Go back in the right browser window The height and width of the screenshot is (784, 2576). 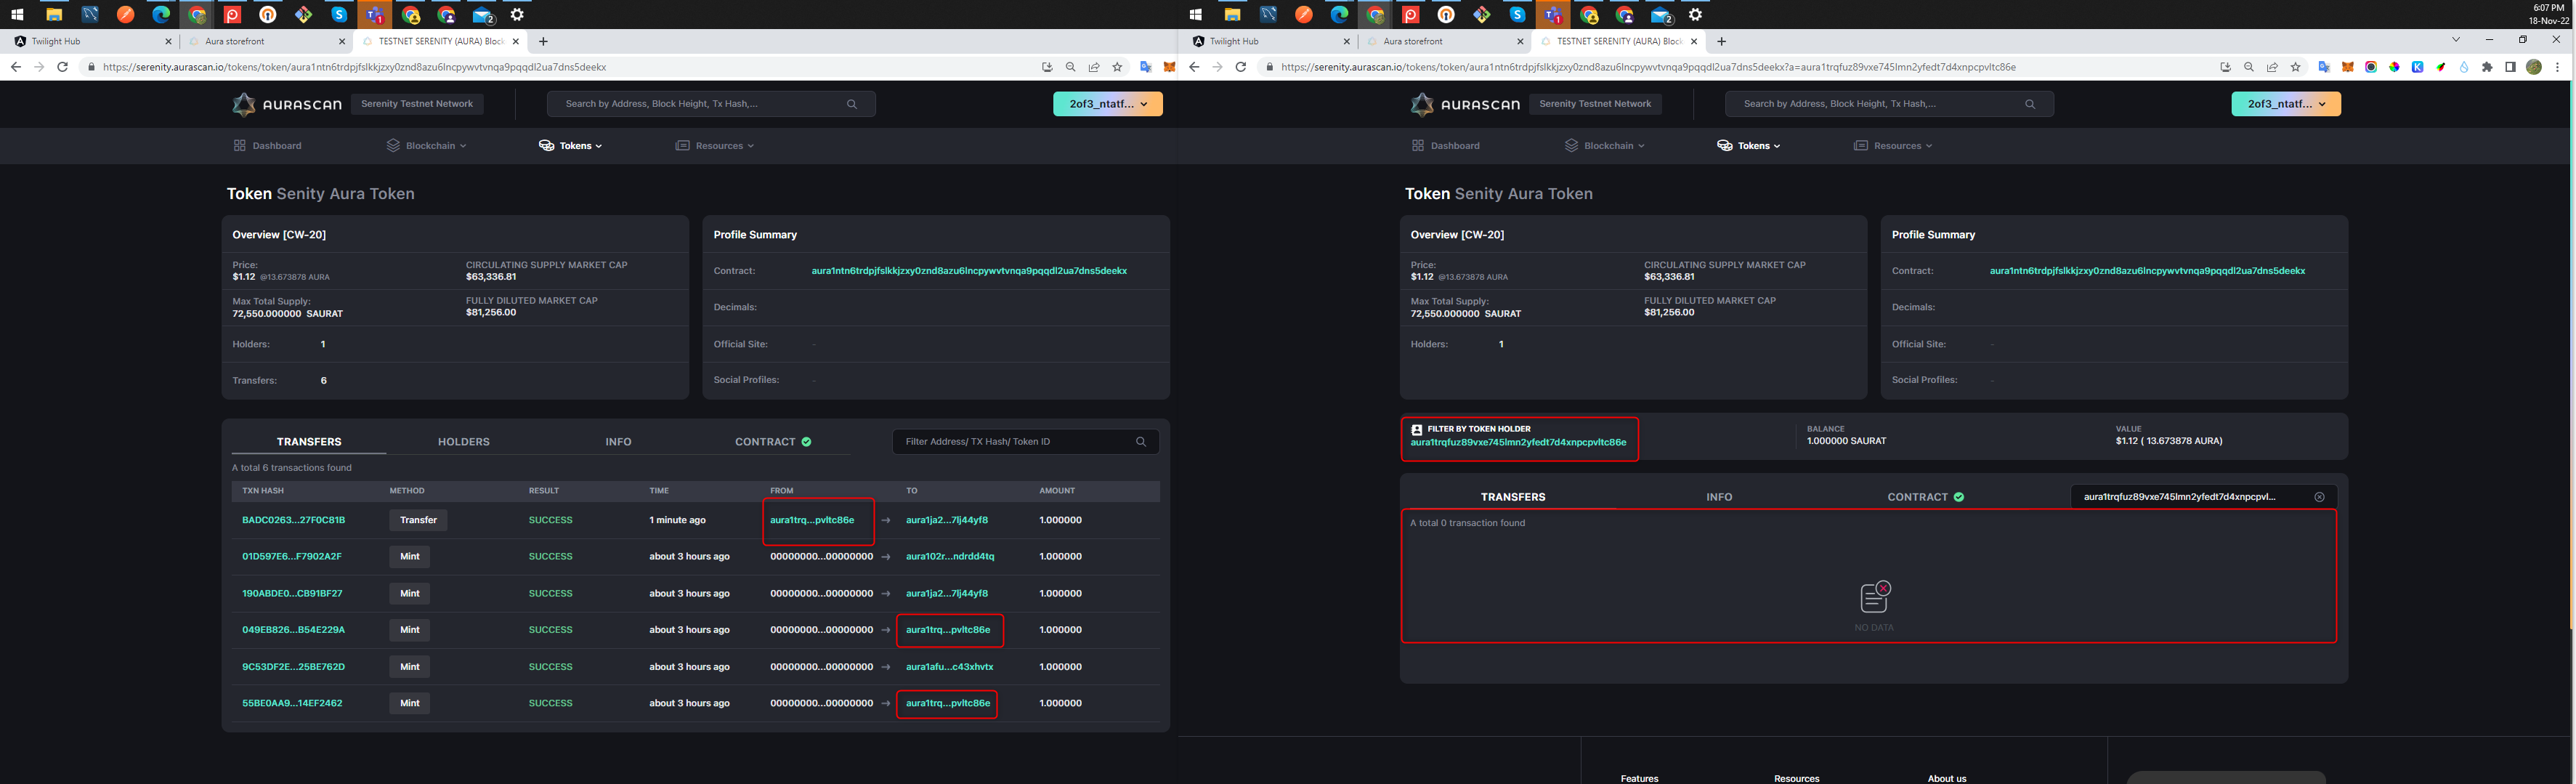(1194, 67)
